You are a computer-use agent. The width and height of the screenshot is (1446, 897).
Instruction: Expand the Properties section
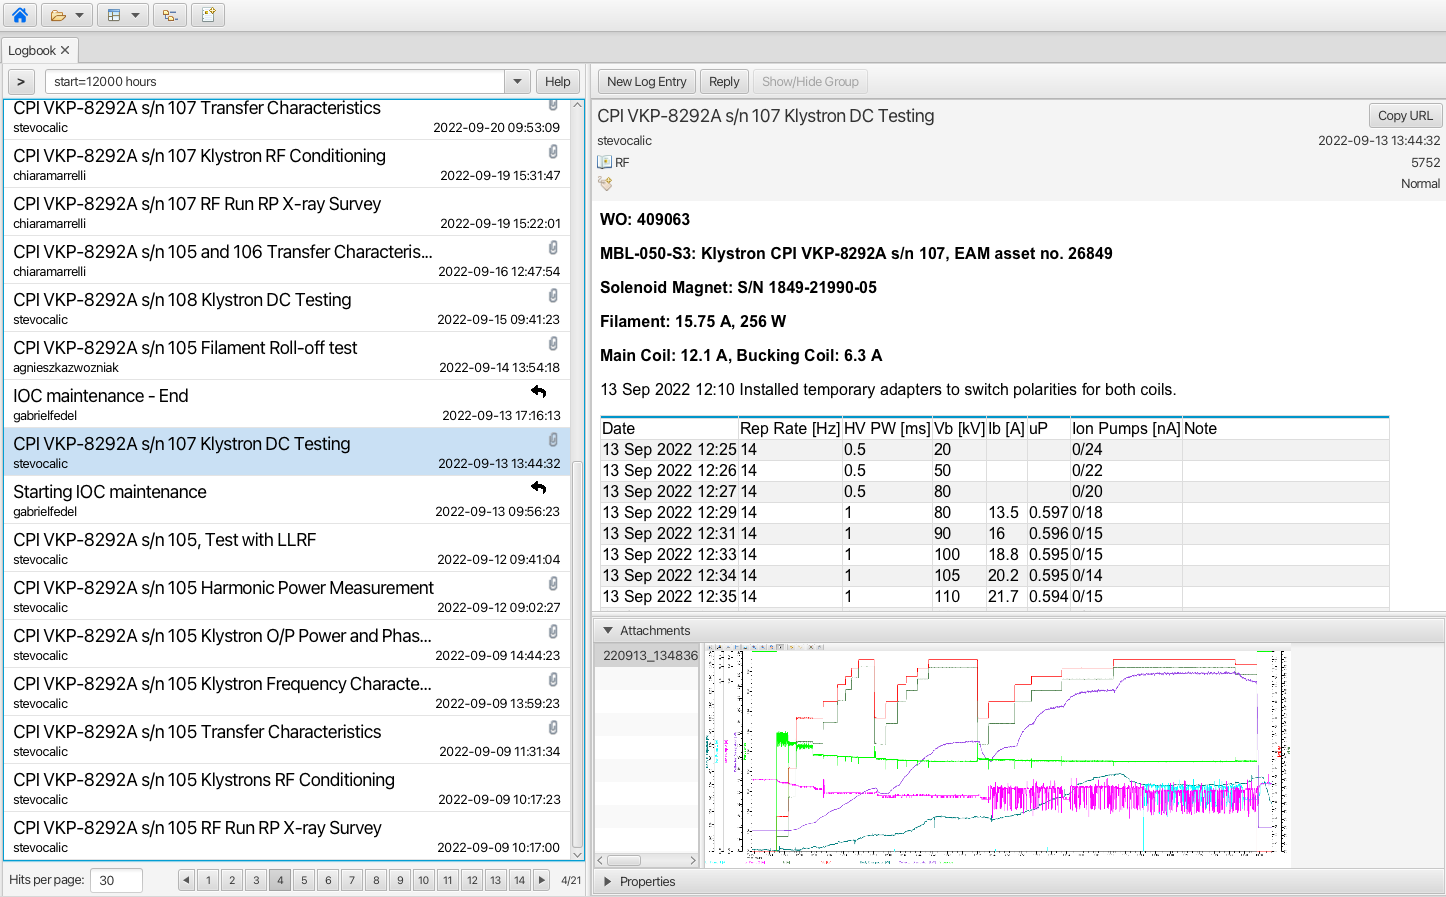(608, 882)
